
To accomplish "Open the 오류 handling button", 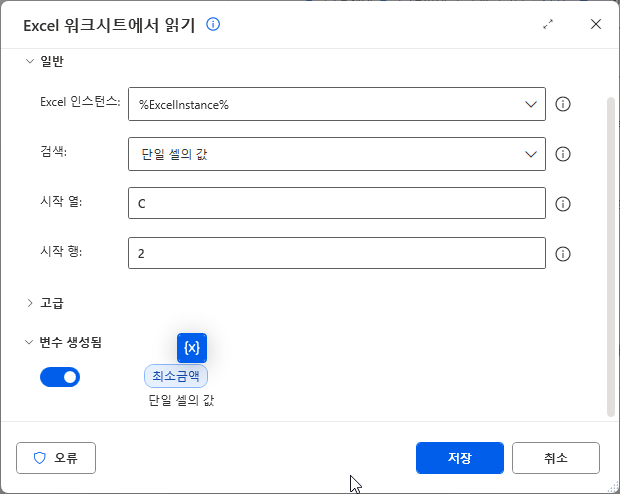I will click(x=56, y=458).
